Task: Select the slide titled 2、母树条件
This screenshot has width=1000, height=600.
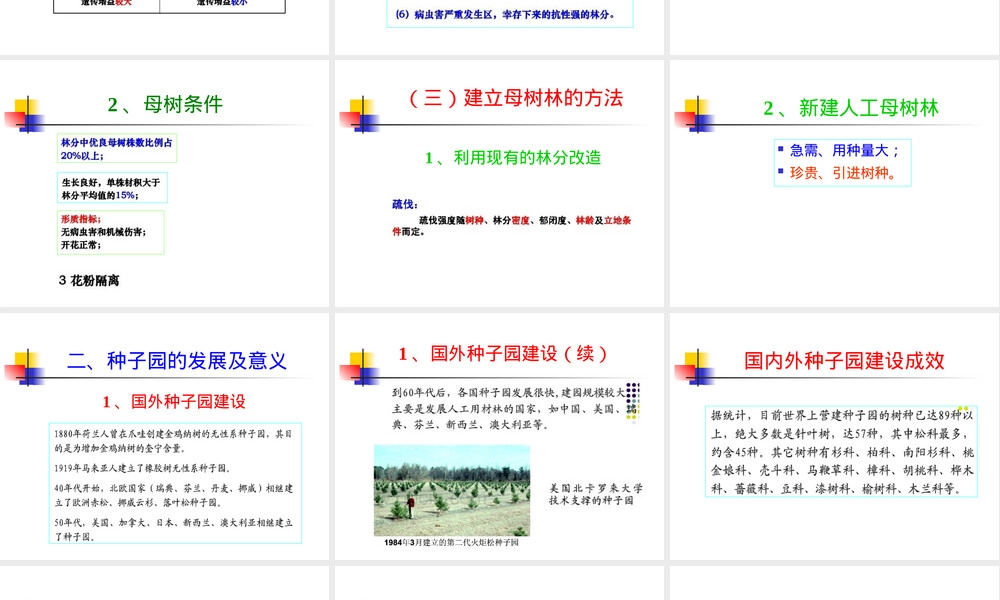Action: click(x=165, y=184)
